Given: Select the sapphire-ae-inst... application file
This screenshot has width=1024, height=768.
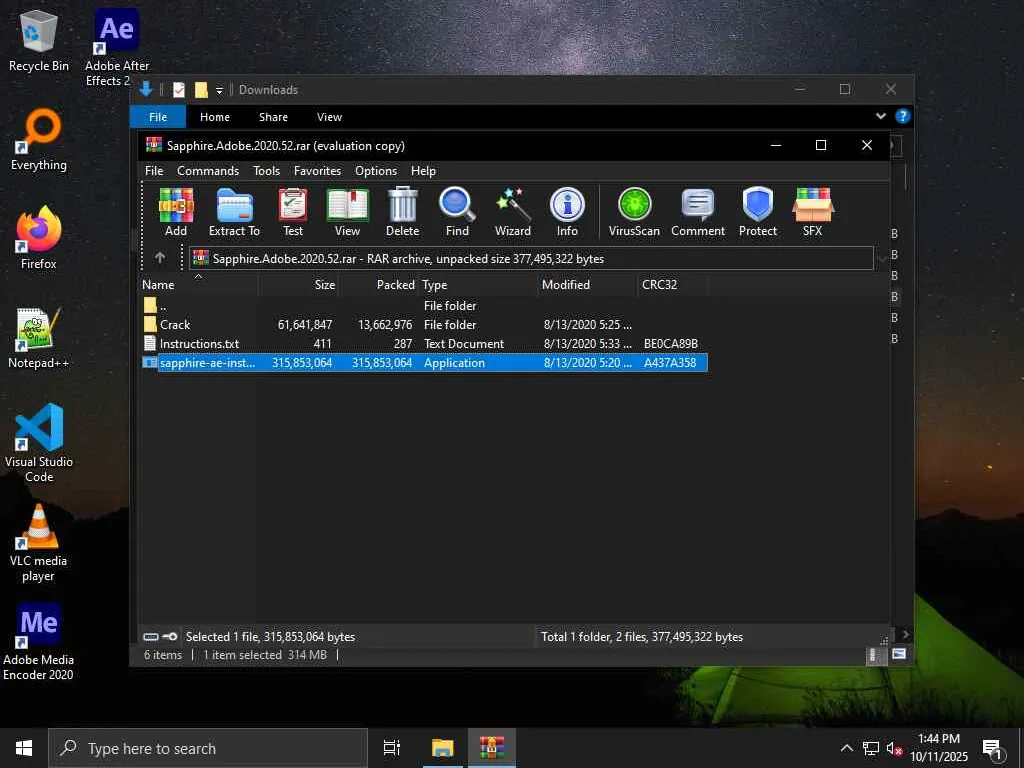Looking at the screenshot, I should point(424,362).
